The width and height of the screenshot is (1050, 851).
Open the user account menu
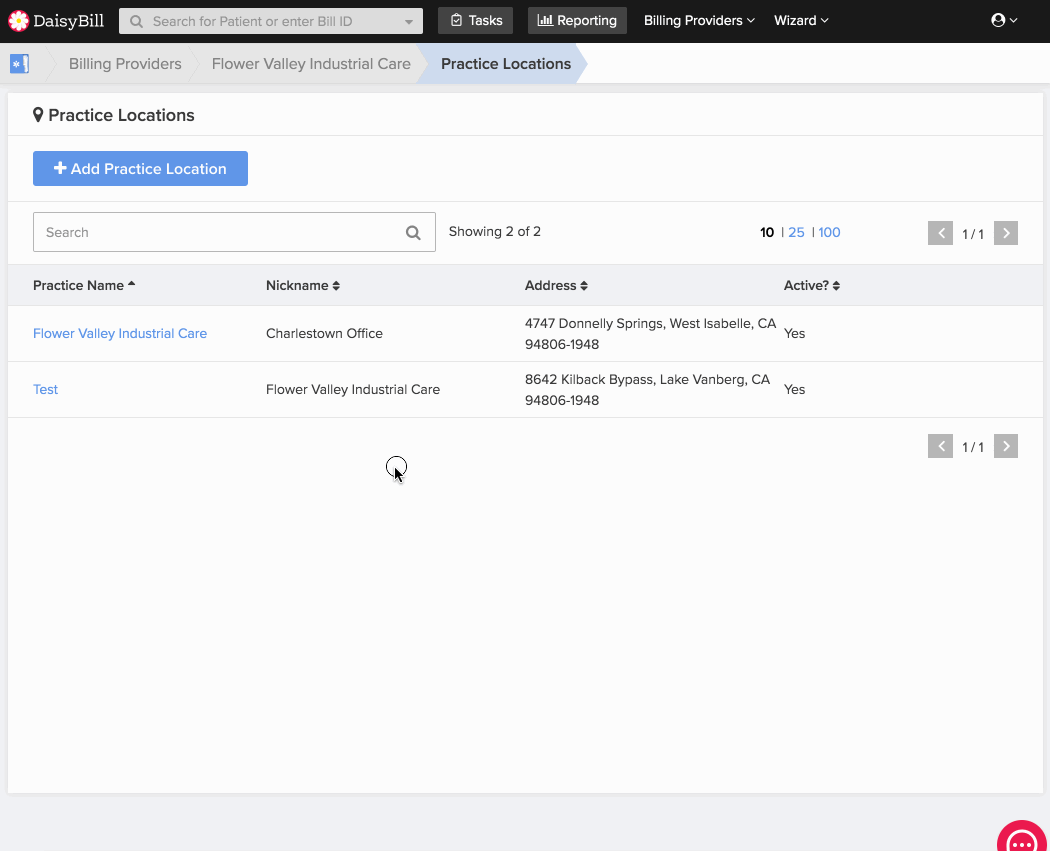click(1004, 21)
